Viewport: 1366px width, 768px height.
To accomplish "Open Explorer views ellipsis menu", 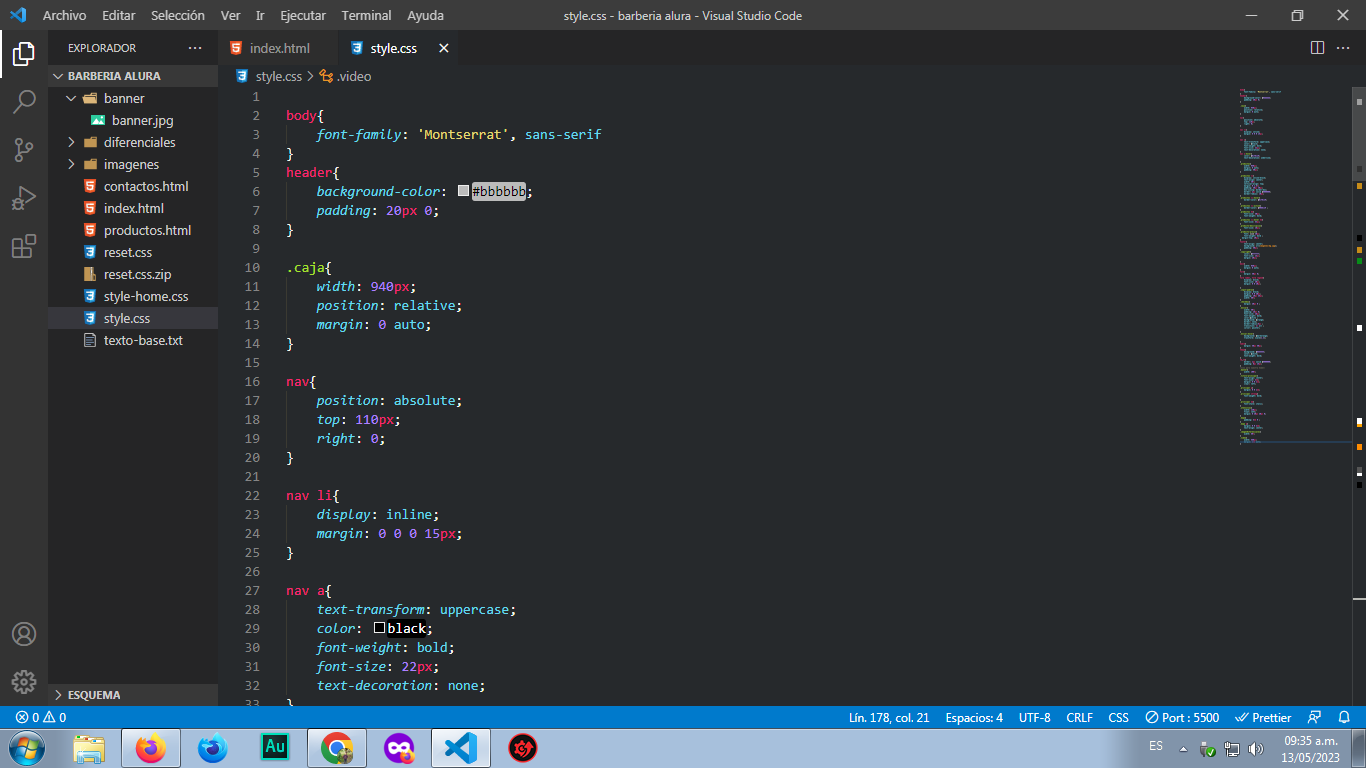I will click(195, 48).
